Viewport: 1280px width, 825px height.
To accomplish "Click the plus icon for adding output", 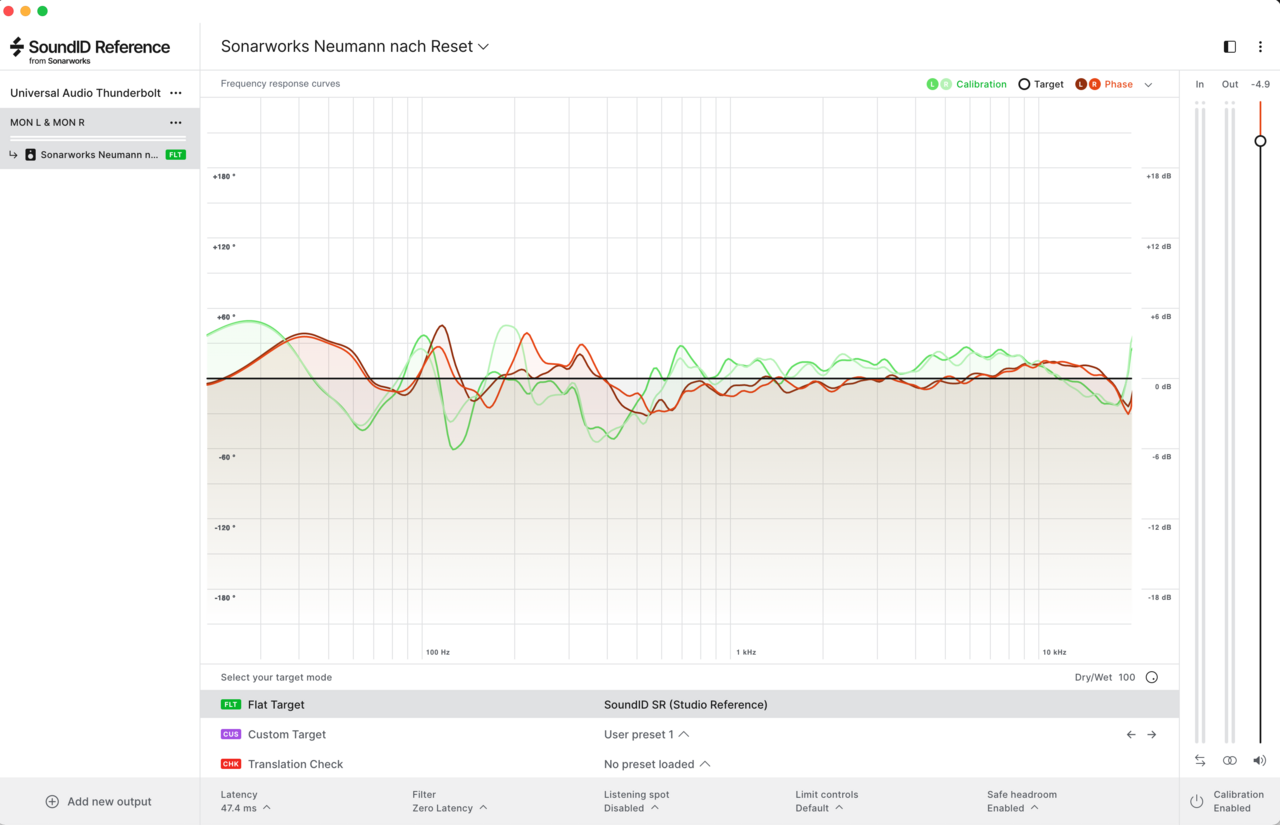I will click(x=52, y=801).
